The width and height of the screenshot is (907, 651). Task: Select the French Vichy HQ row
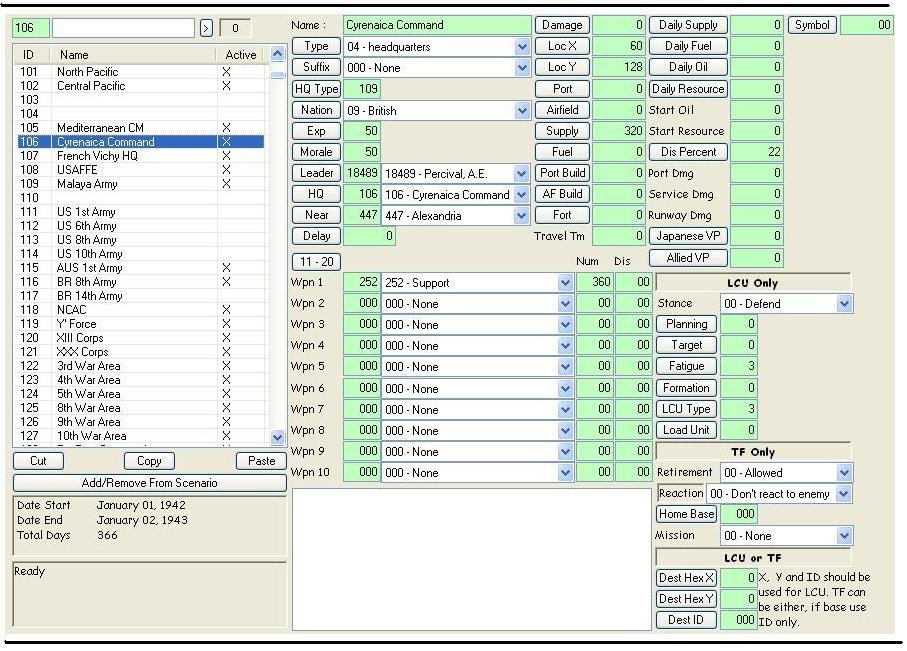pyautogui.click(x=141, y=156)
